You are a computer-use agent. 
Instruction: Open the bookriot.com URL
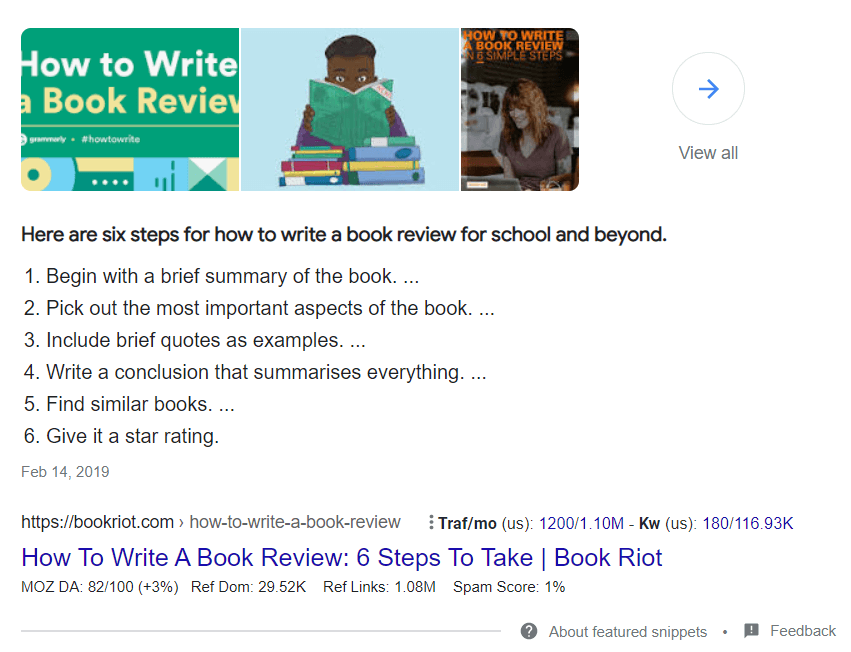tap(97, 521)
